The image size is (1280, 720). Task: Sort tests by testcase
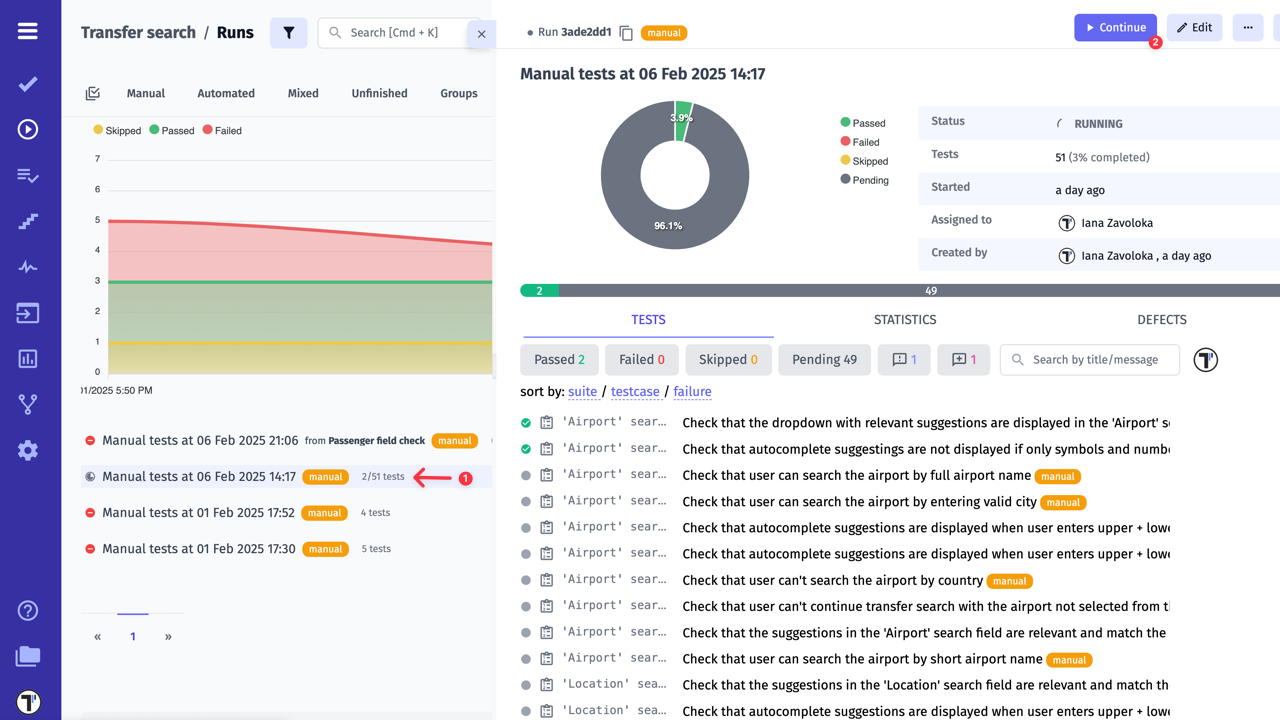coord(635,391)
